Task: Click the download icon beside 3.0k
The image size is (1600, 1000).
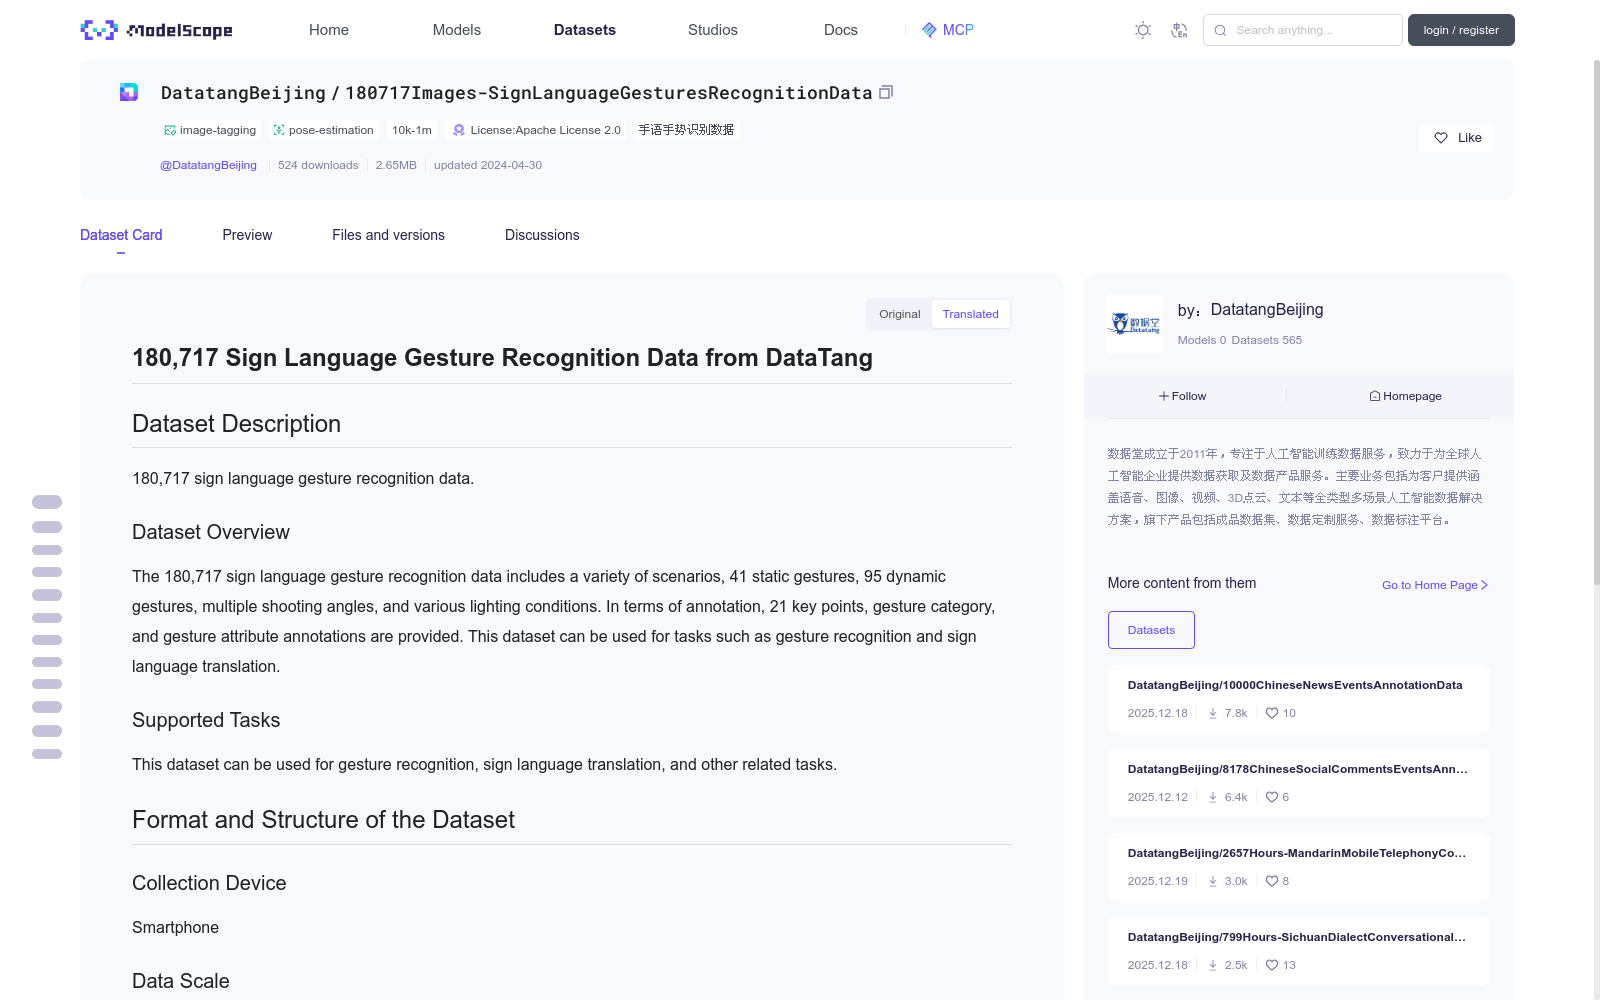Action: (x=1213, y=881)
